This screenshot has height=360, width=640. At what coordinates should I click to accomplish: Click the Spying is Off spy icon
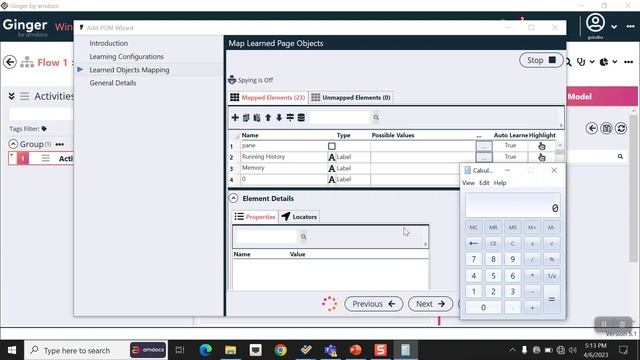point(232,80)
